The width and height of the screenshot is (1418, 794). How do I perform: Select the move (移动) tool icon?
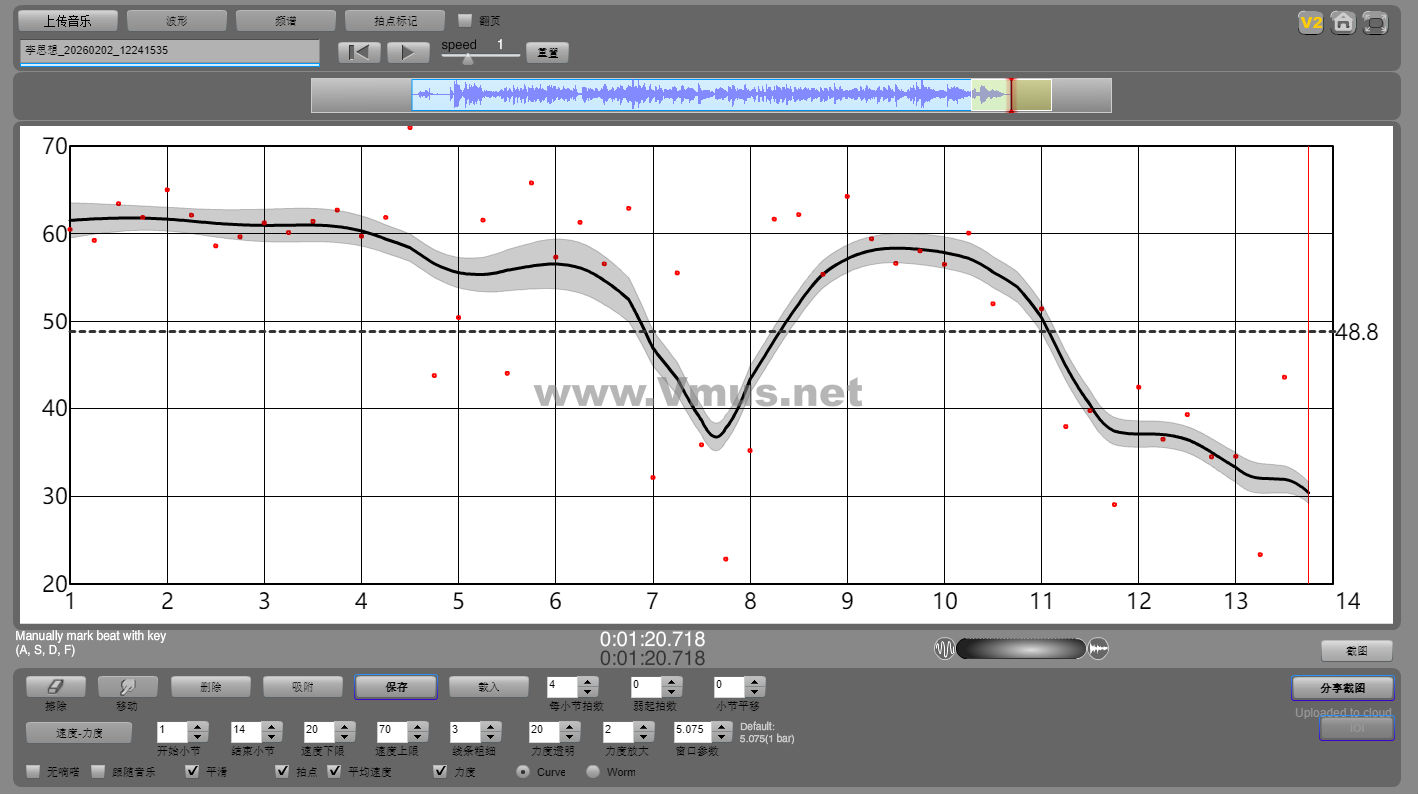click(128, 687)
